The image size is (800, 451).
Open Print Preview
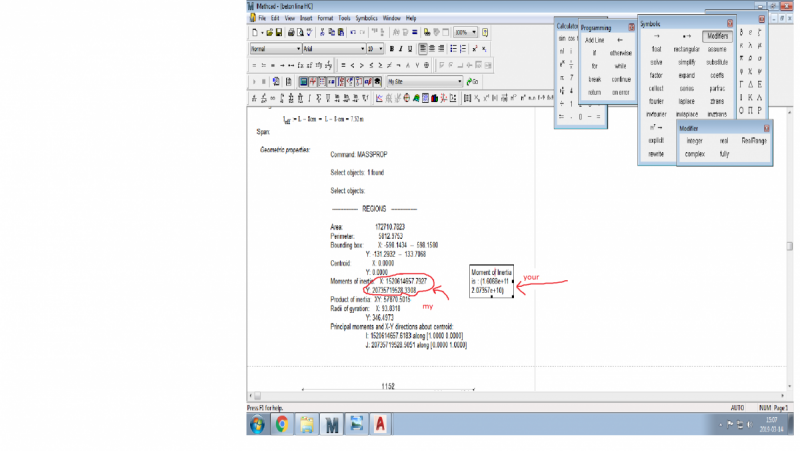300,32
